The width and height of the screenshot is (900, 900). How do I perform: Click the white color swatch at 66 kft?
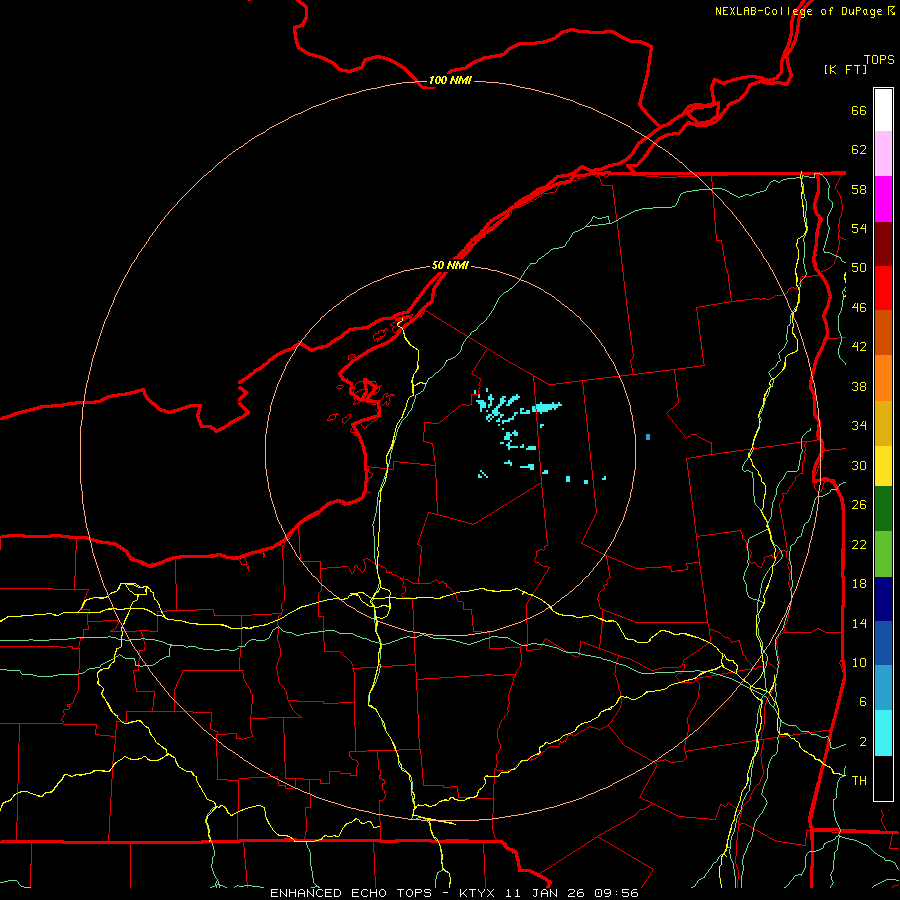point(883,110)
